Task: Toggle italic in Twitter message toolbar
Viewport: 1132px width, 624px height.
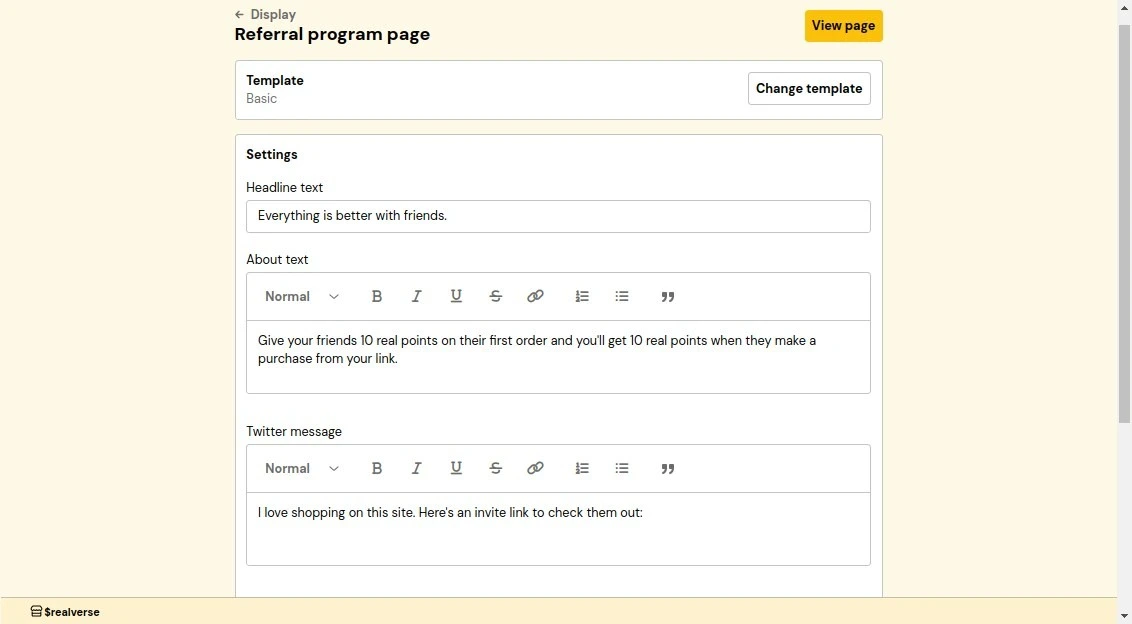Action: 417,469
